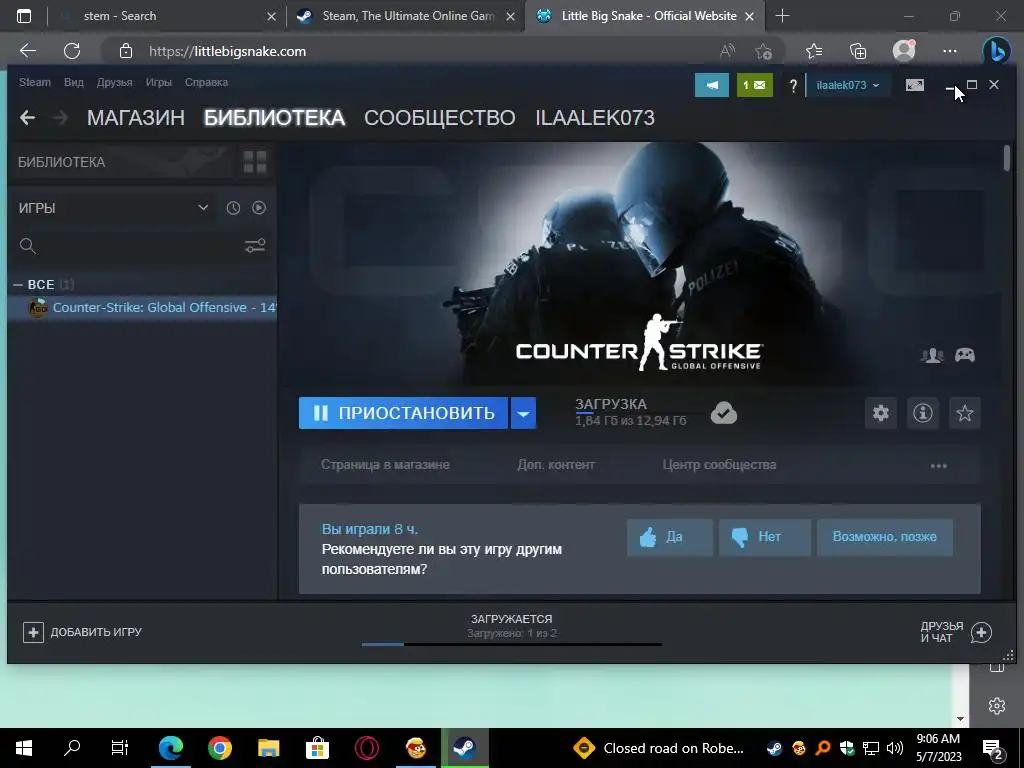
Task: Open the ILAALEK073 profile tab
Action: point(595,118)
